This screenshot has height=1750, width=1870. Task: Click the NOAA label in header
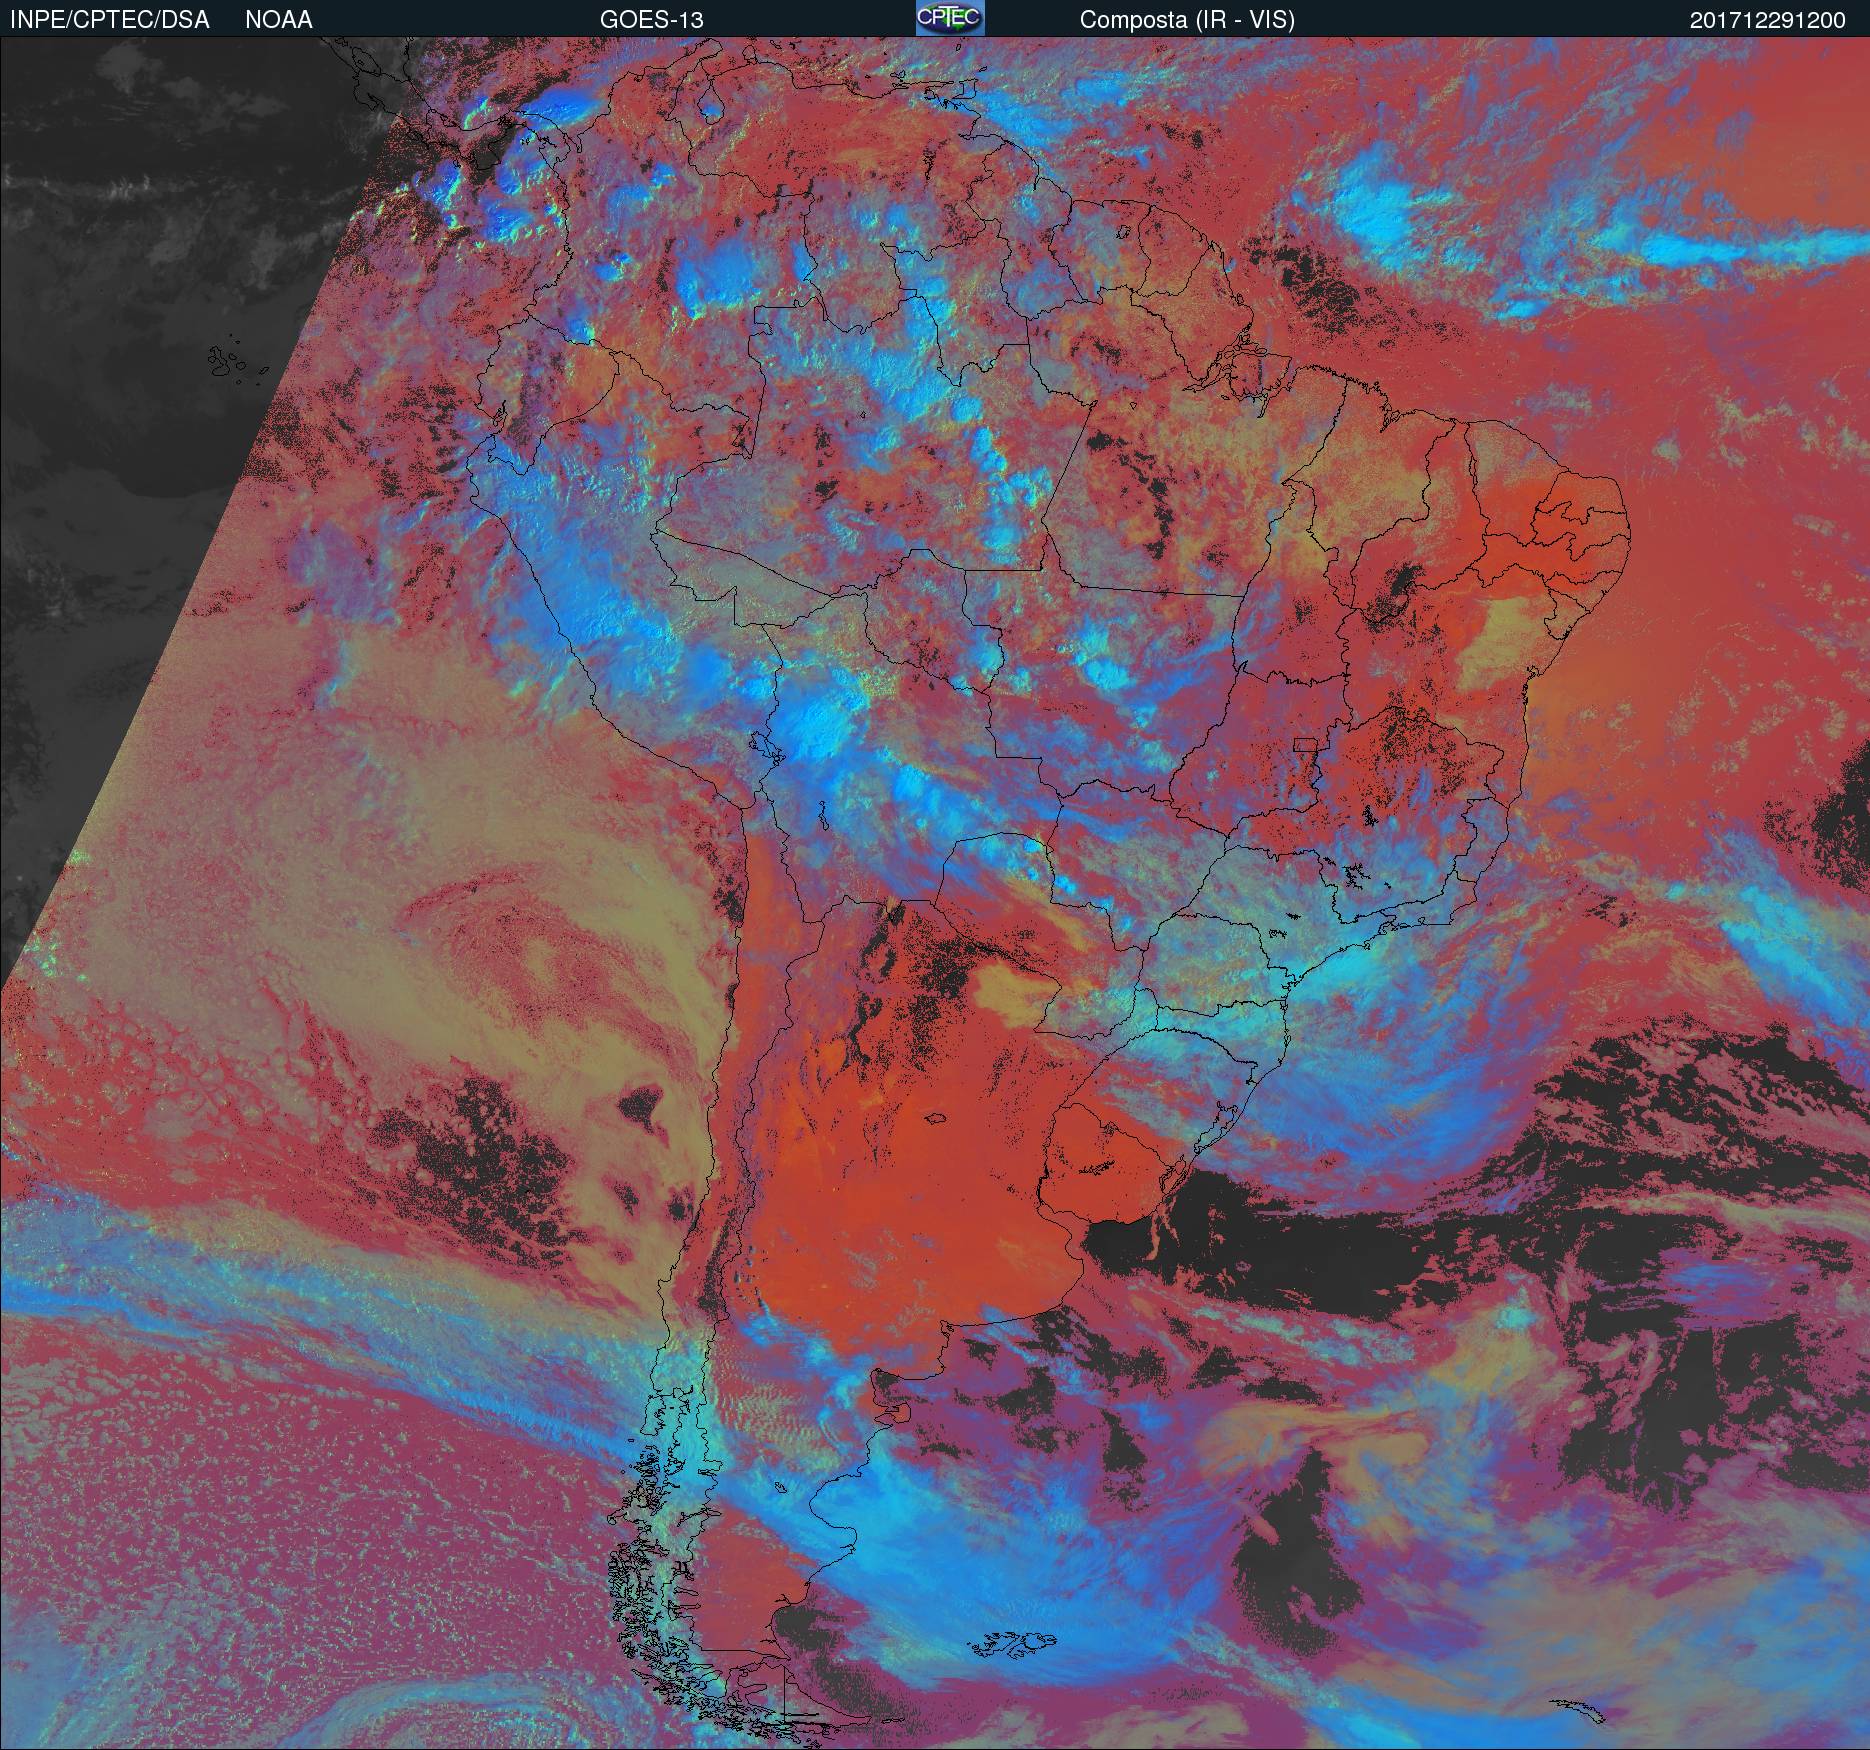pyautogui.click(x=279, y=20)
